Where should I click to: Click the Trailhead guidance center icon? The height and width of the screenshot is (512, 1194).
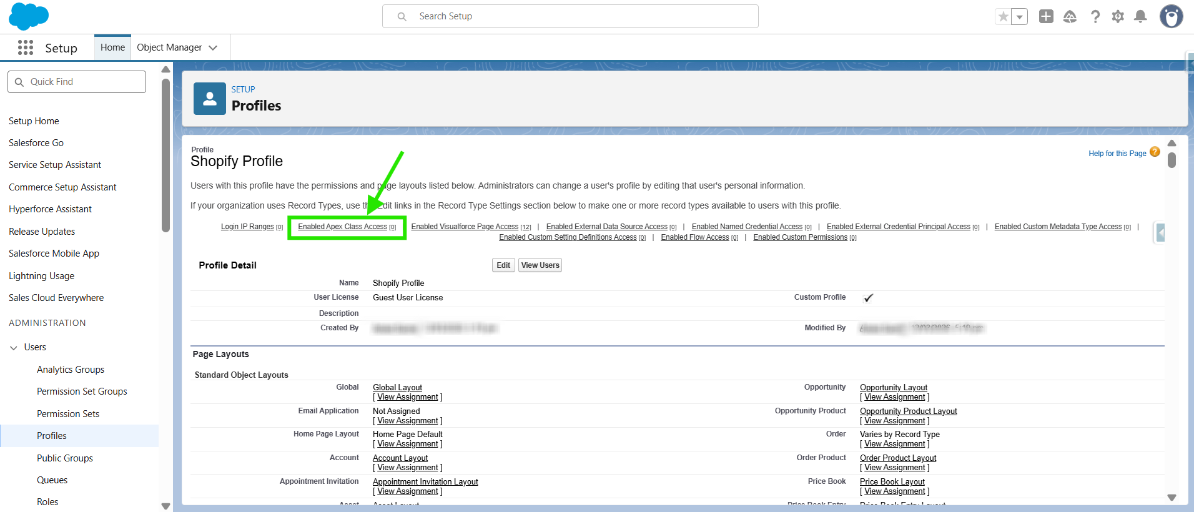coord(1070,16)
